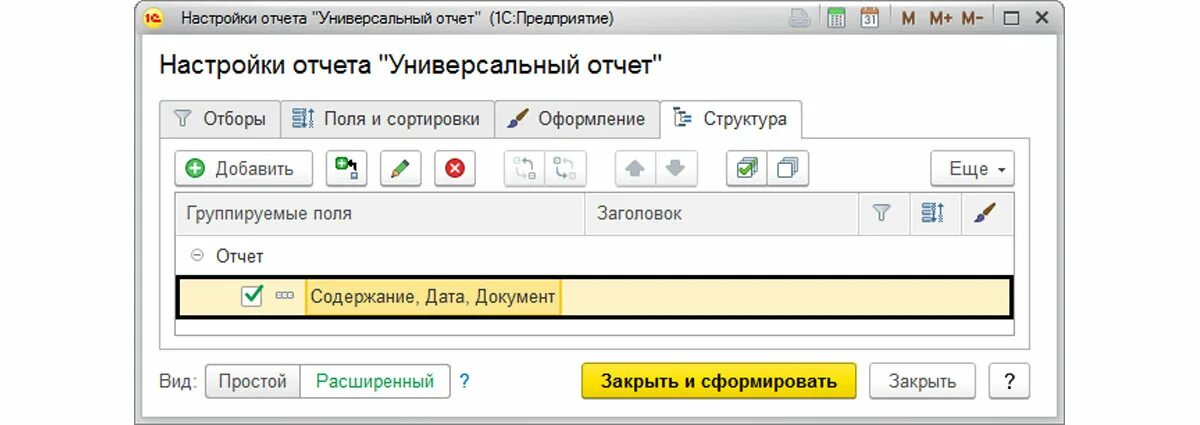Switch to the Отборы tab
This screenshot has width=1200, height=425.
tap(219, 119)
